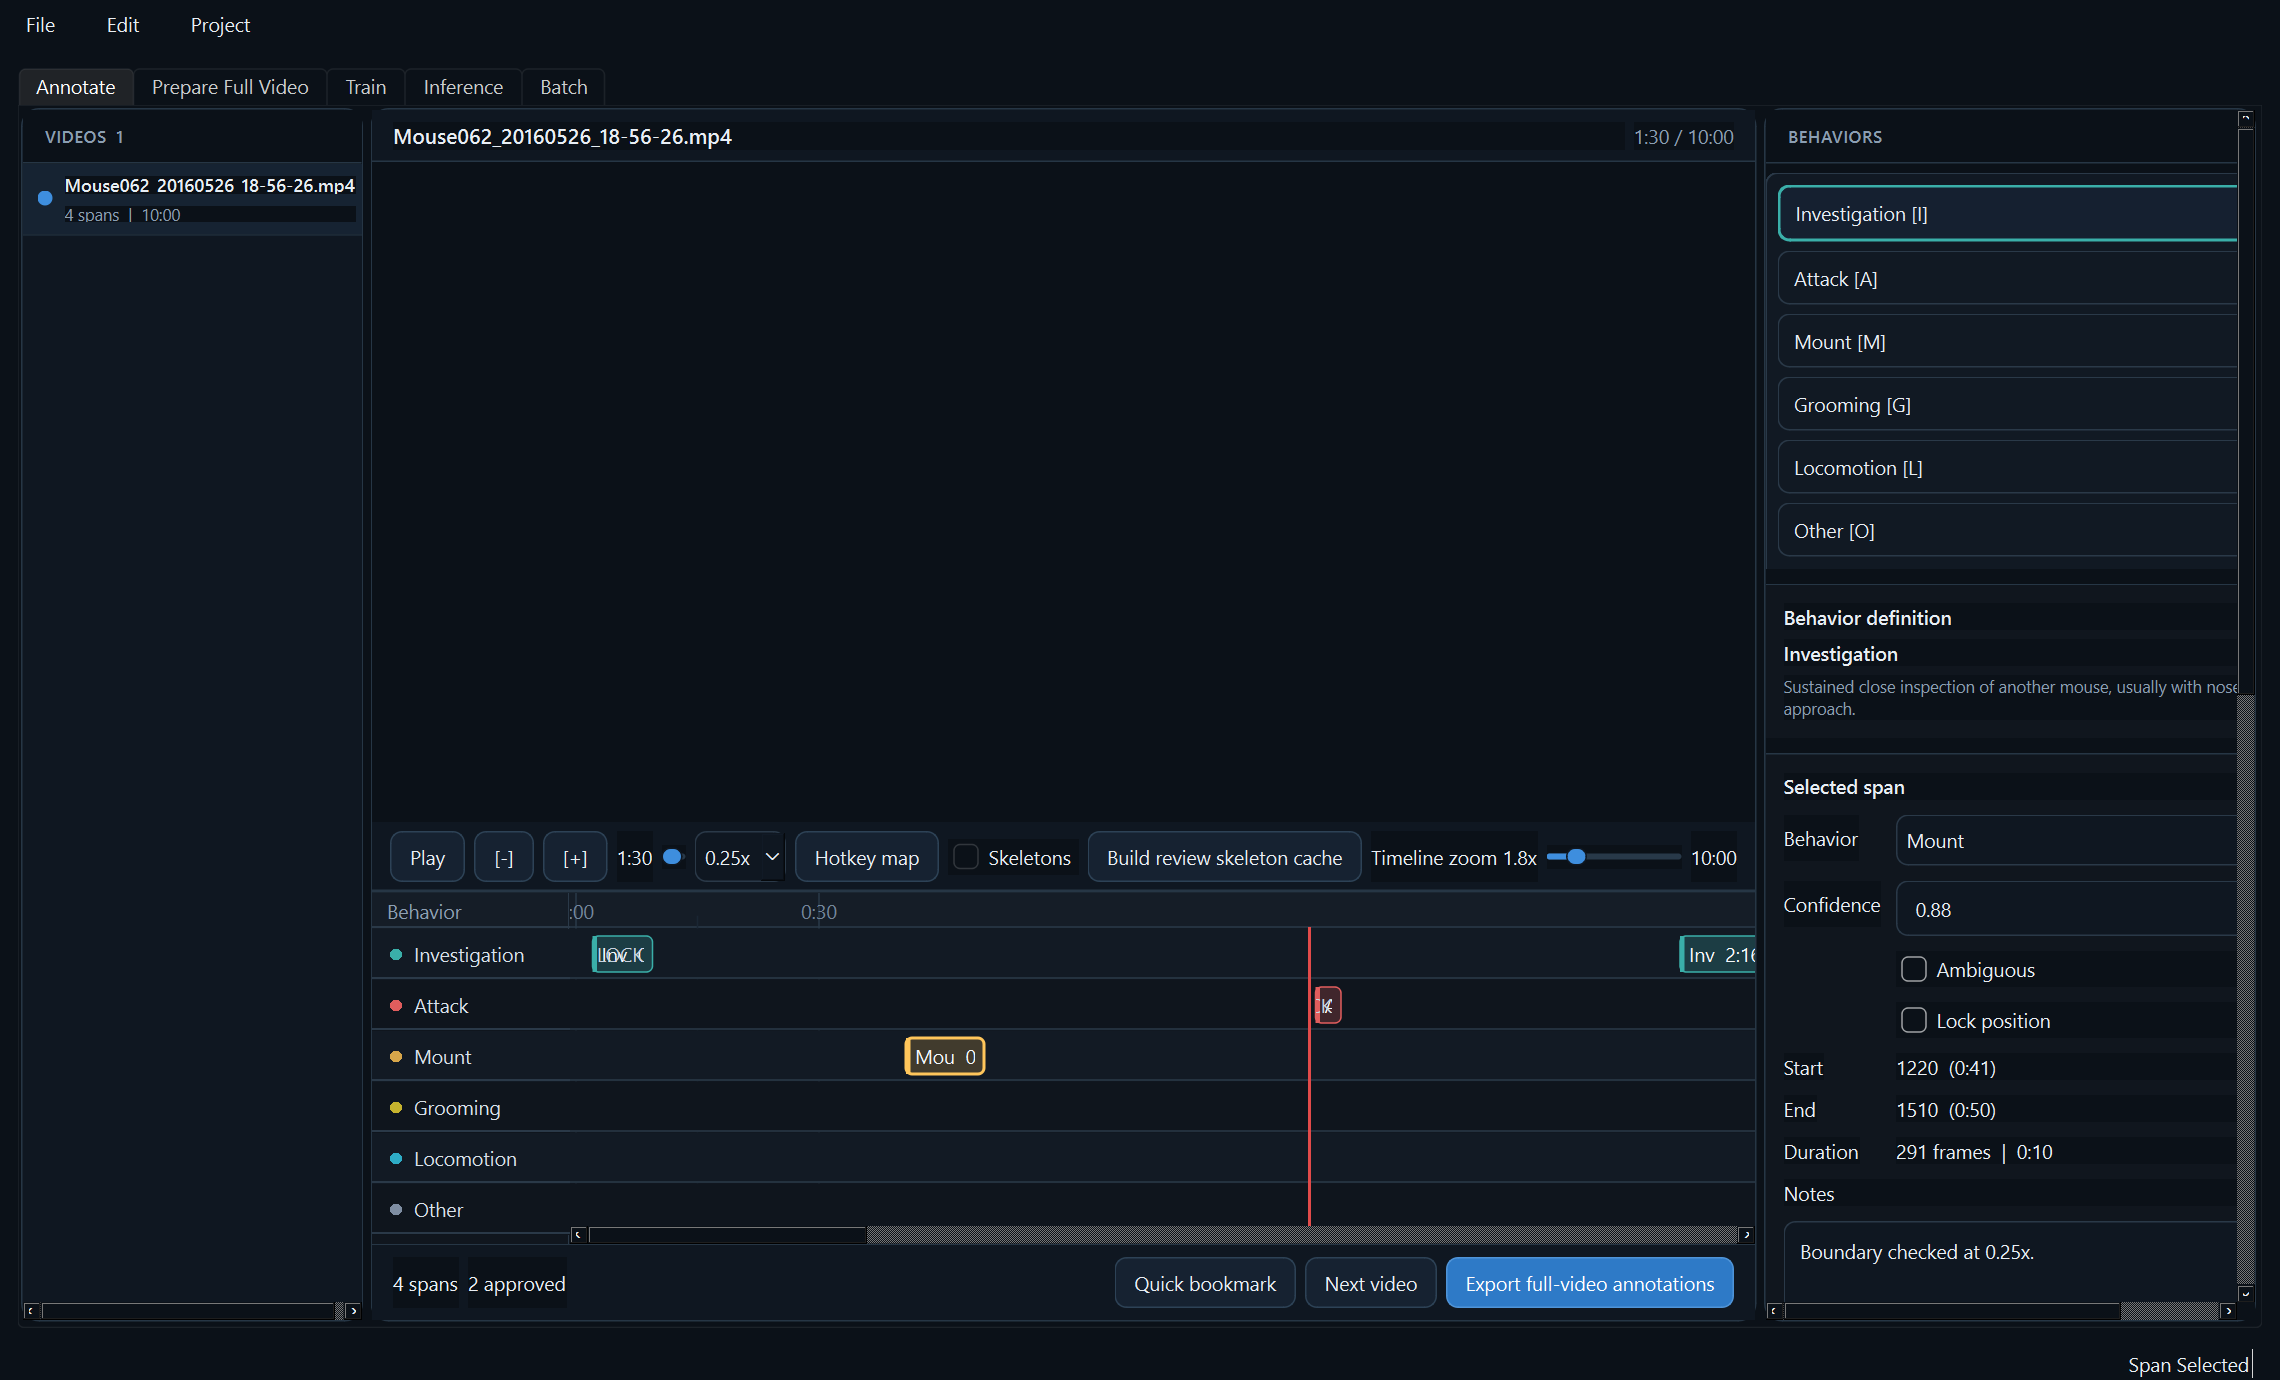Image resolution: width=2280 pixels, height=1380 pixels.
Task: Click the Mount timeline row label
Action: [x=442, y=1056]
